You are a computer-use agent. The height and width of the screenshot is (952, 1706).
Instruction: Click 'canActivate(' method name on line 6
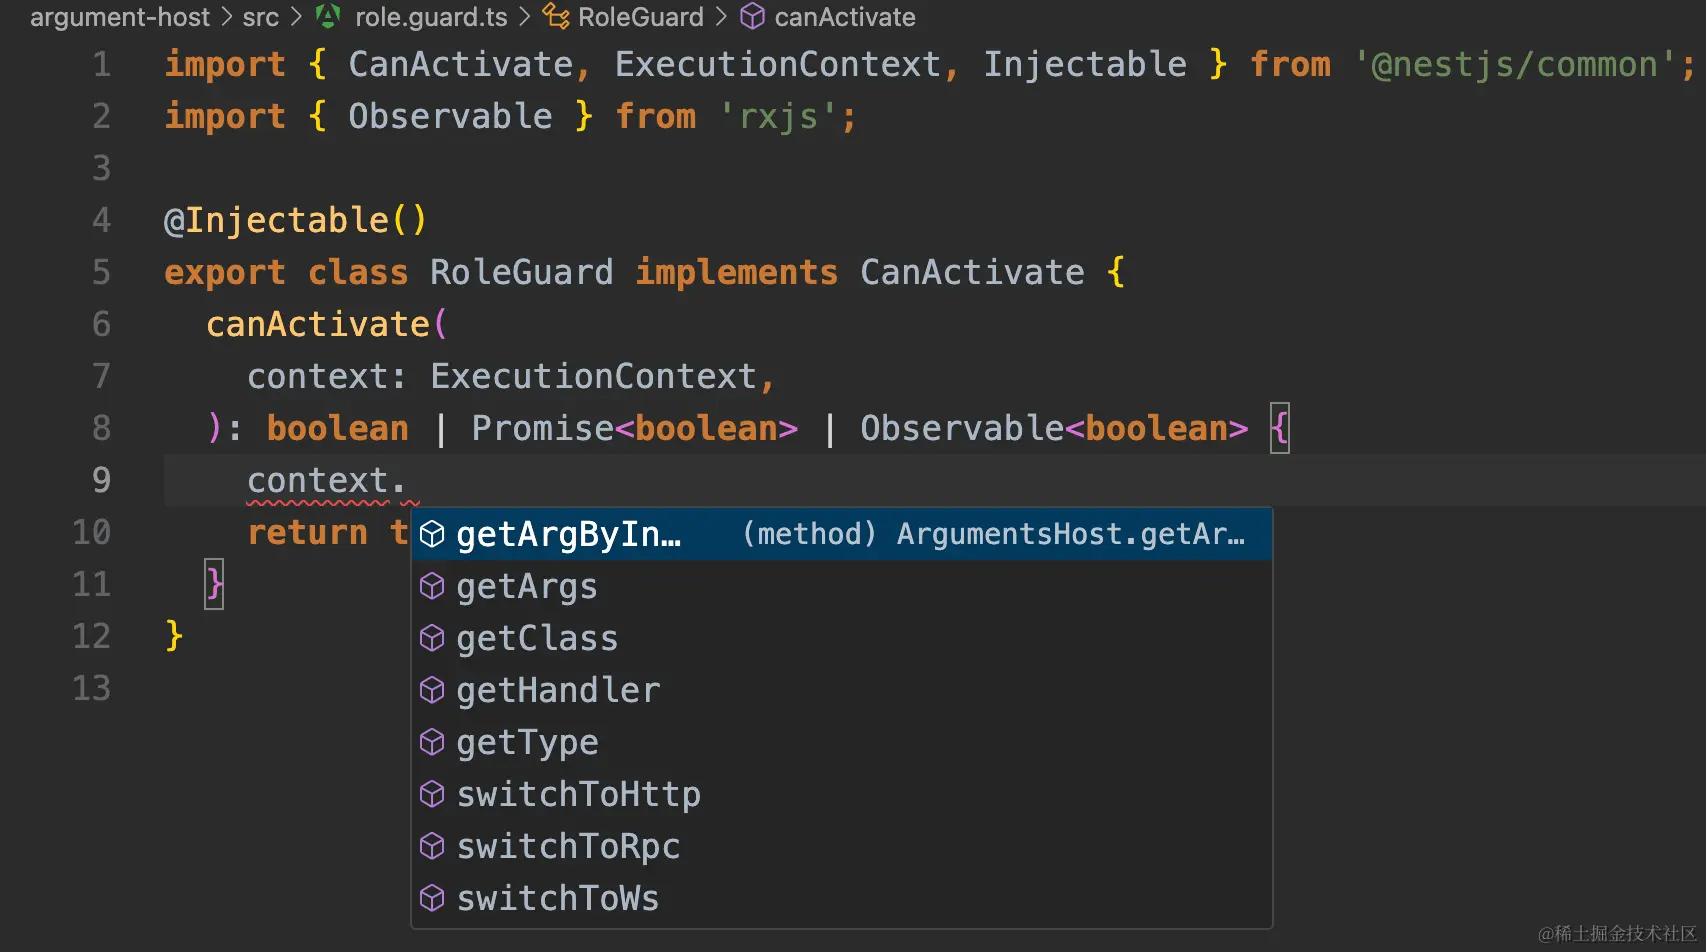point(327,325)
